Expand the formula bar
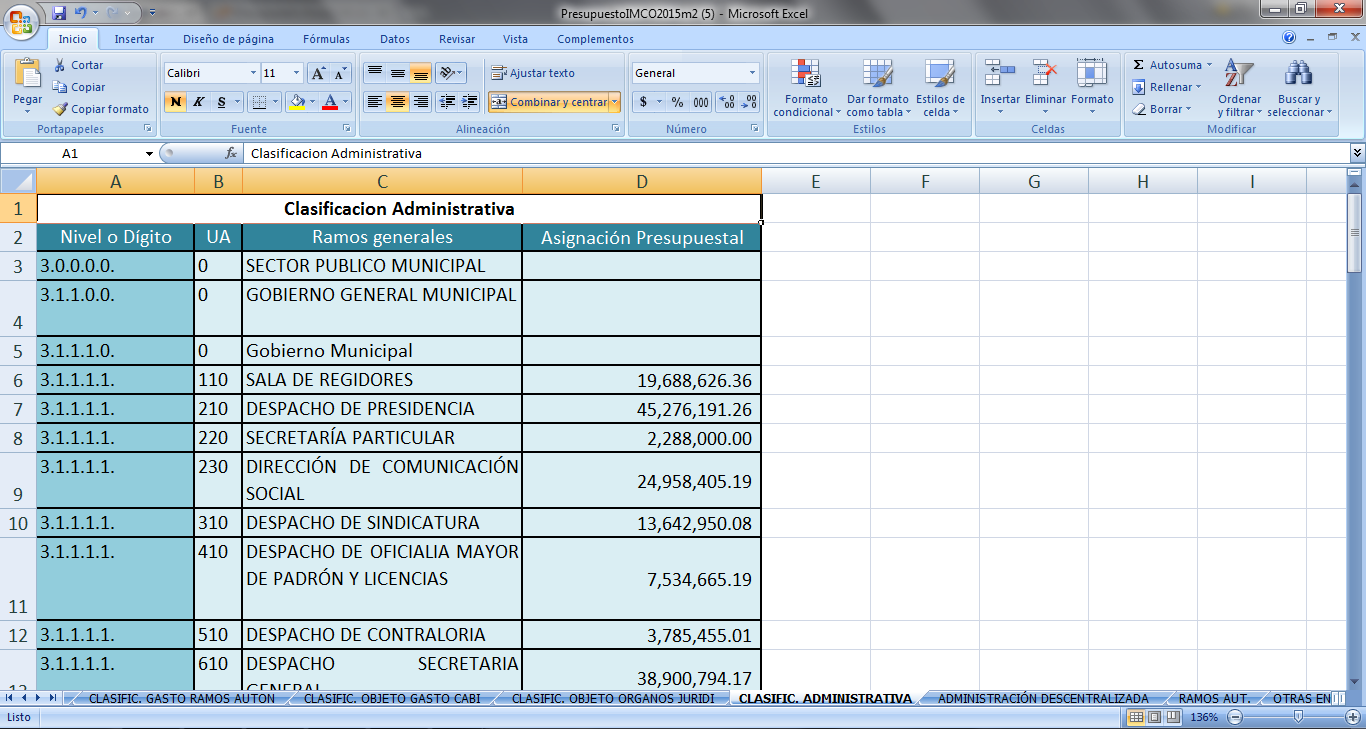 click(1357, 153)
